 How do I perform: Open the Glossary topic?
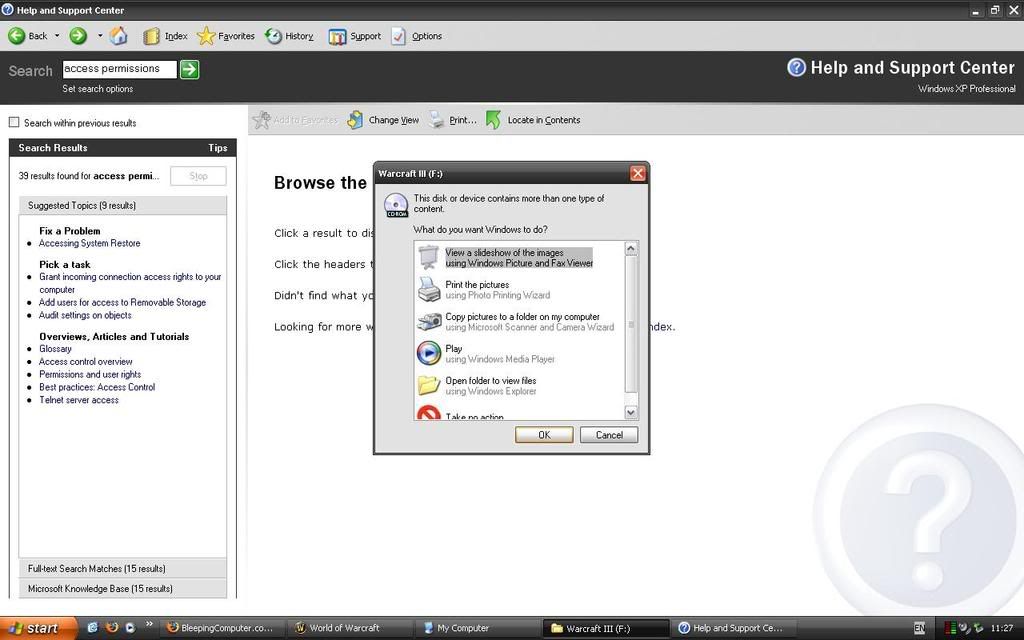click(55, 349)
